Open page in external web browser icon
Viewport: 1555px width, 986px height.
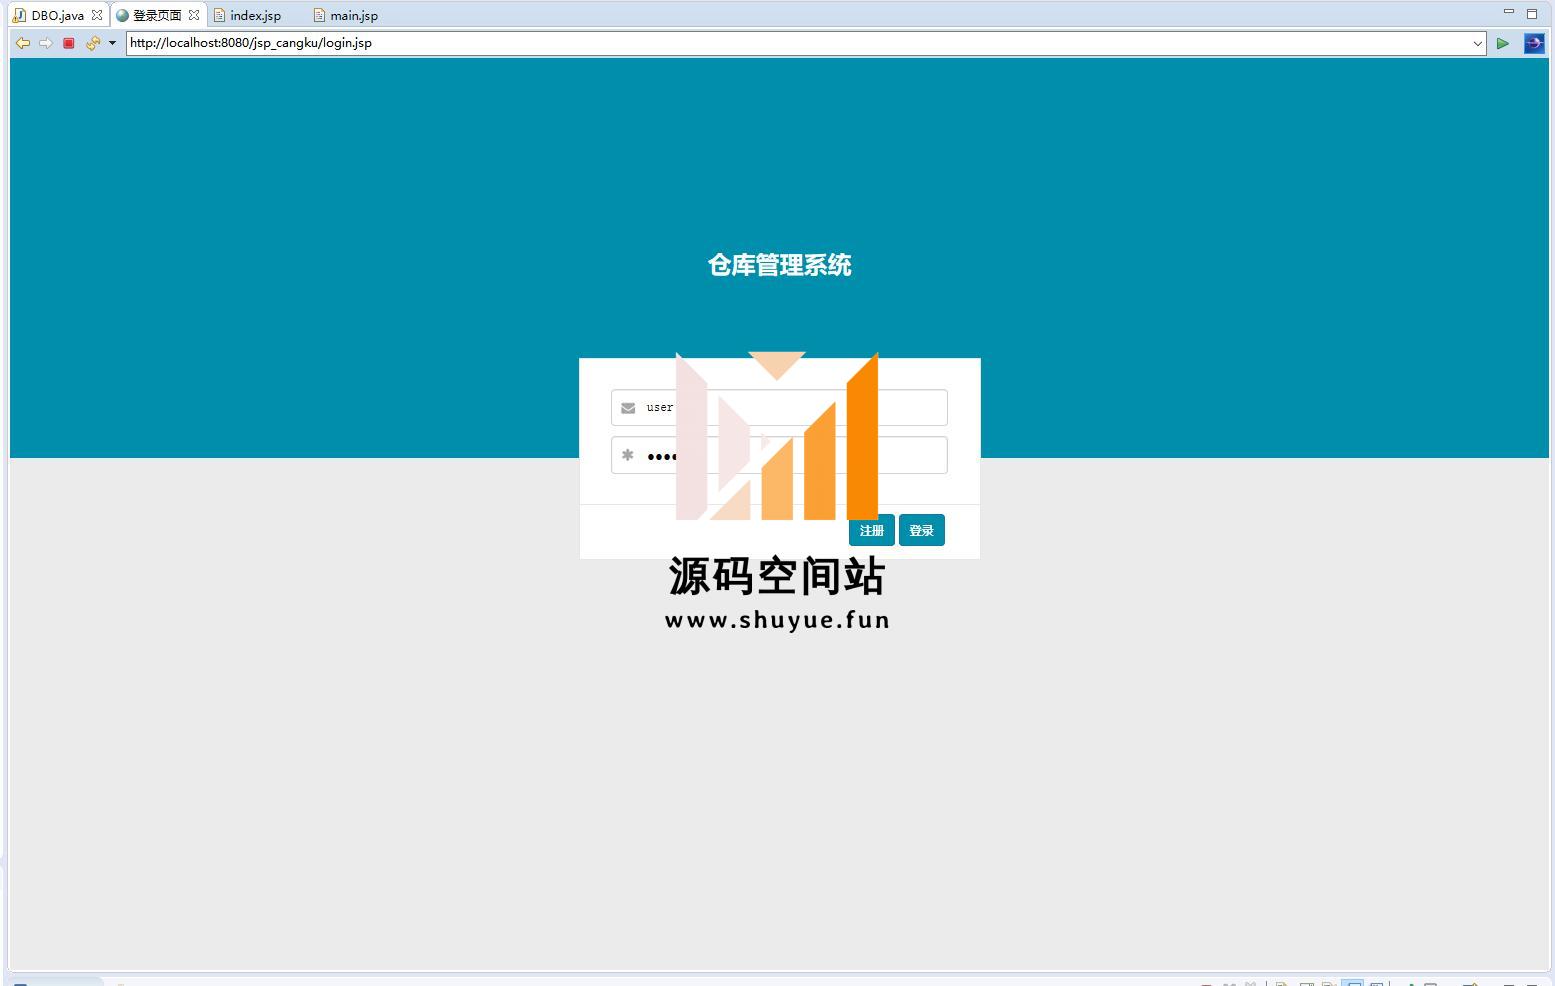[x=1534, y=43]
